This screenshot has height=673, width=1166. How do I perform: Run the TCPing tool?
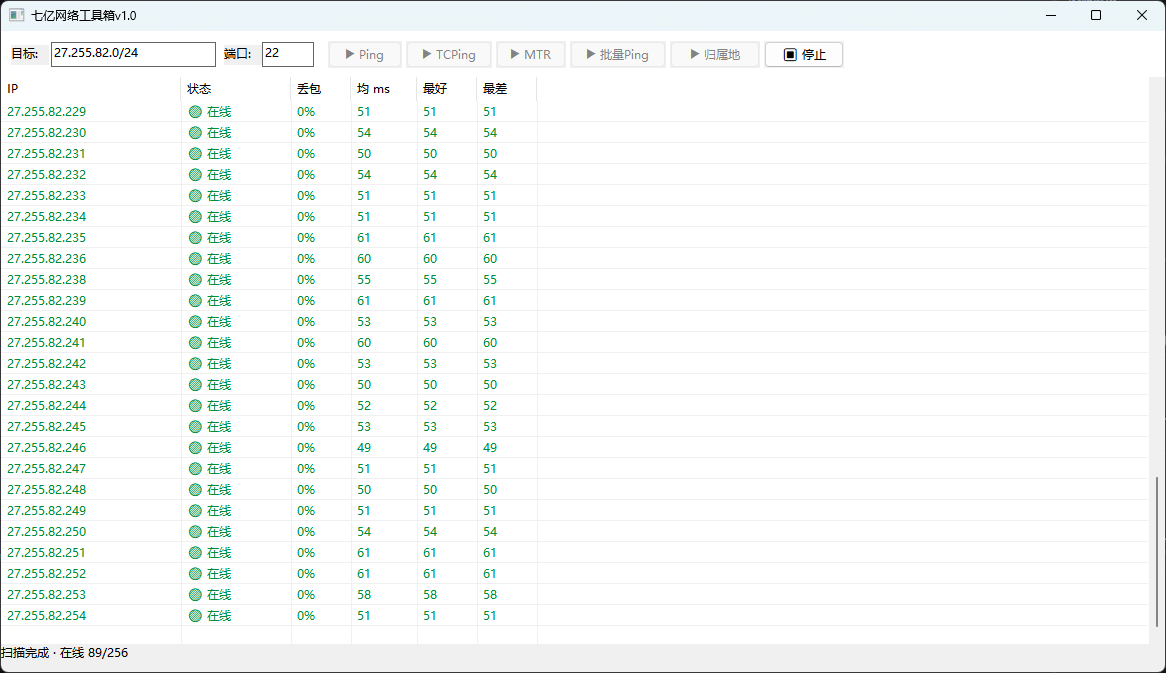(448, 54)
